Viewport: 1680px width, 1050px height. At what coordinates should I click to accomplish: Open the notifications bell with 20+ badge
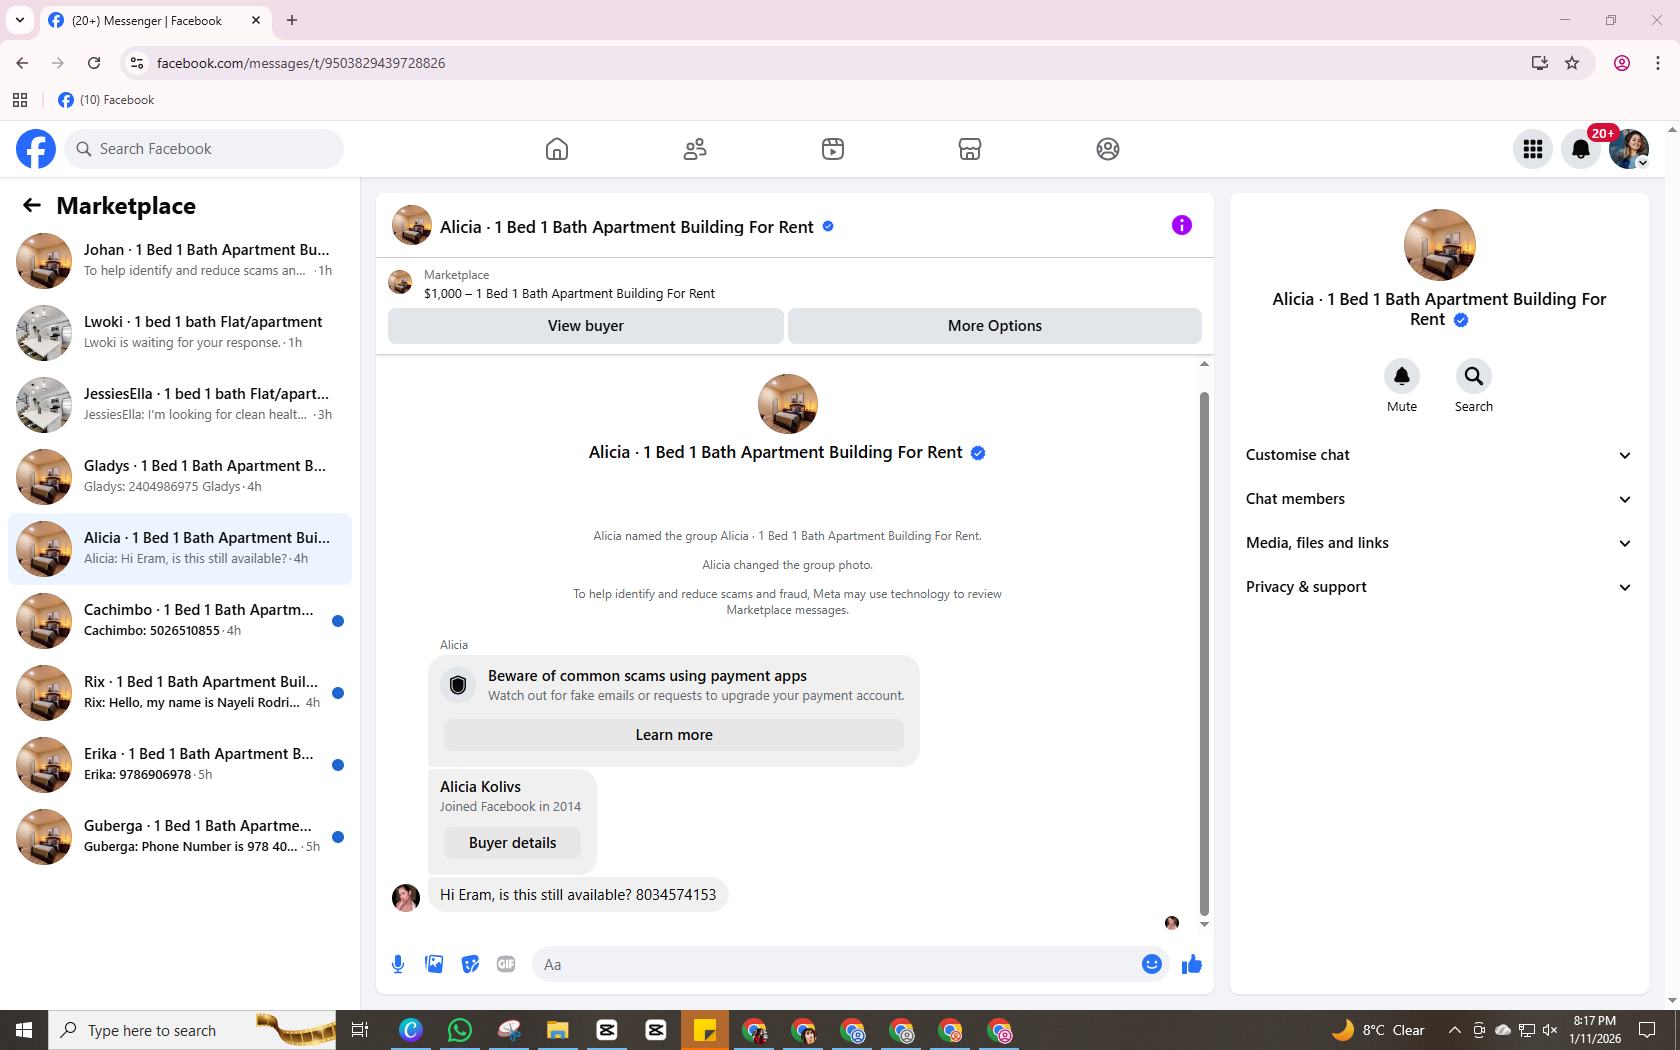[x=1581, y=149]
